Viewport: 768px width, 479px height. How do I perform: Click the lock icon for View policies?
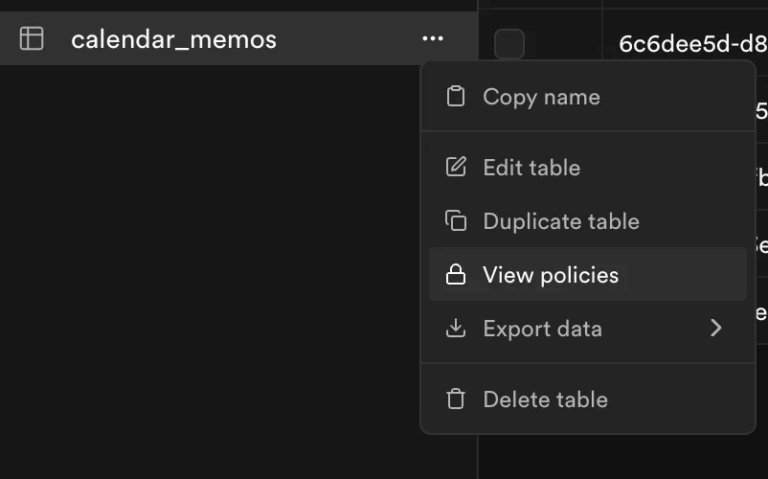coord(456,275)
